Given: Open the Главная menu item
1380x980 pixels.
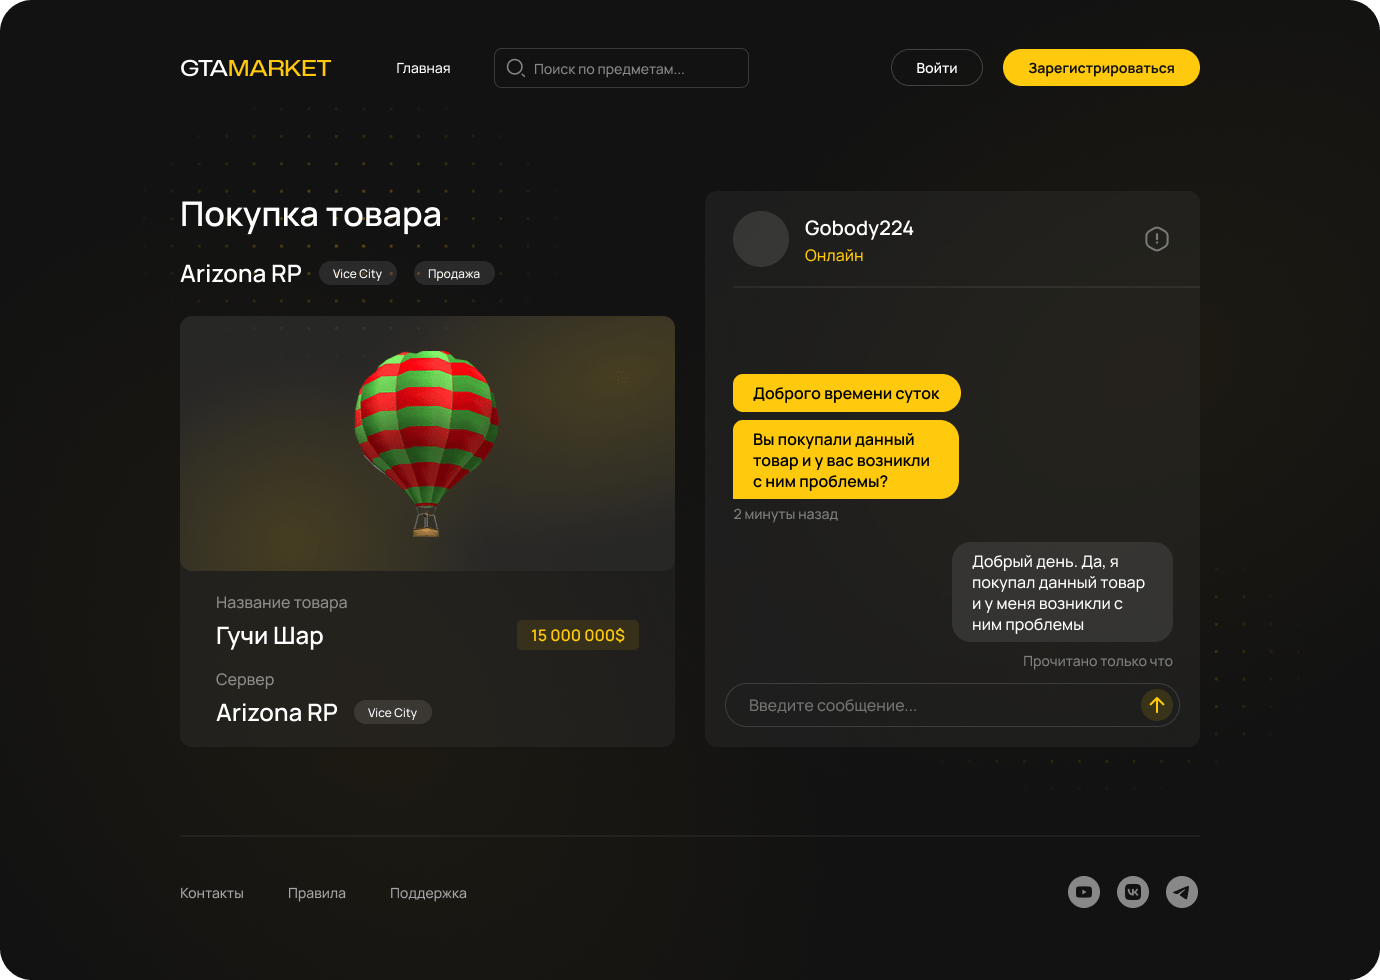Looking at the screenshot, I should [x=423, y=68].
